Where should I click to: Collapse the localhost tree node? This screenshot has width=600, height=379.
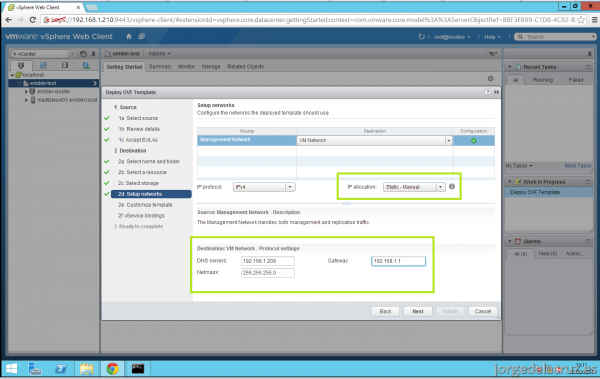coord(12,75)
